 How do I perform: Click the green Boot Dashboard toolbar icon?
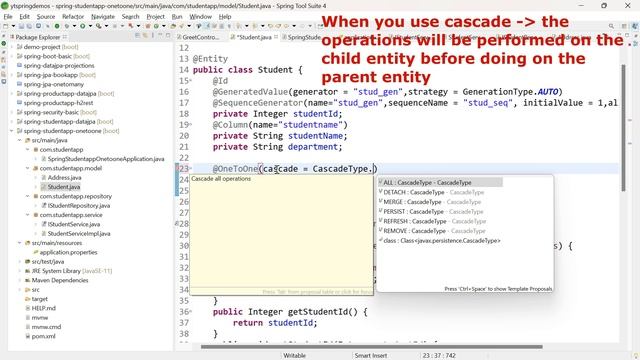(x=57, y=26)
